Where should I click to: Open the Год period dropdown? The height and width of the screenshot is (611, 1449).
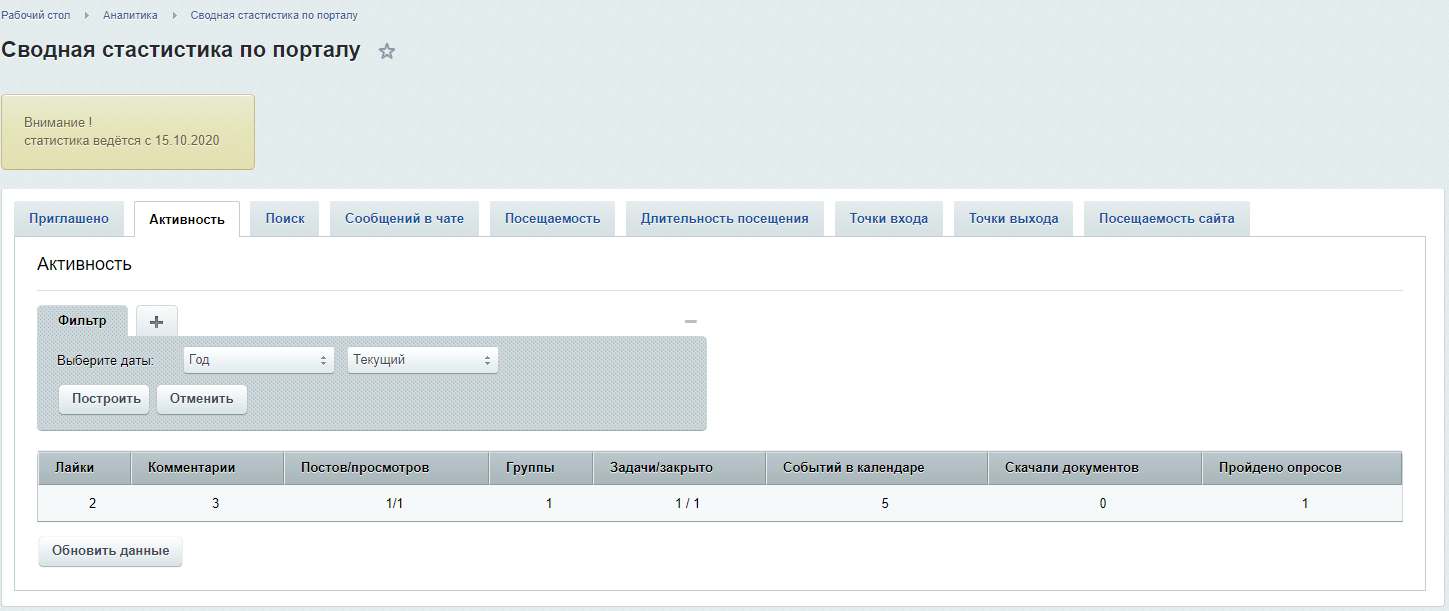259,360
